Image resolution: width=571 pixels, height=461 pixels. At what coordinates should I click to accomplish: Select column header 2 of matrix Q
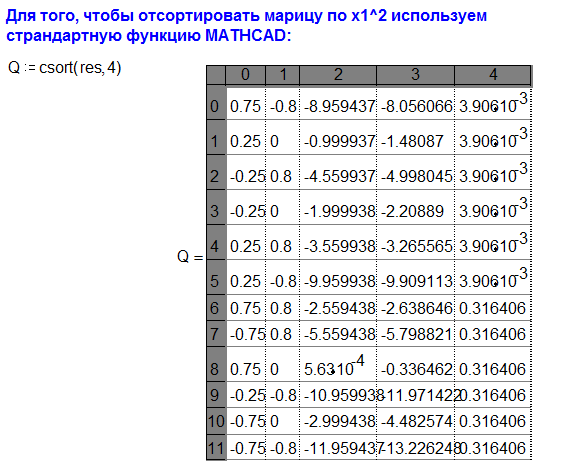click(338, 75)
